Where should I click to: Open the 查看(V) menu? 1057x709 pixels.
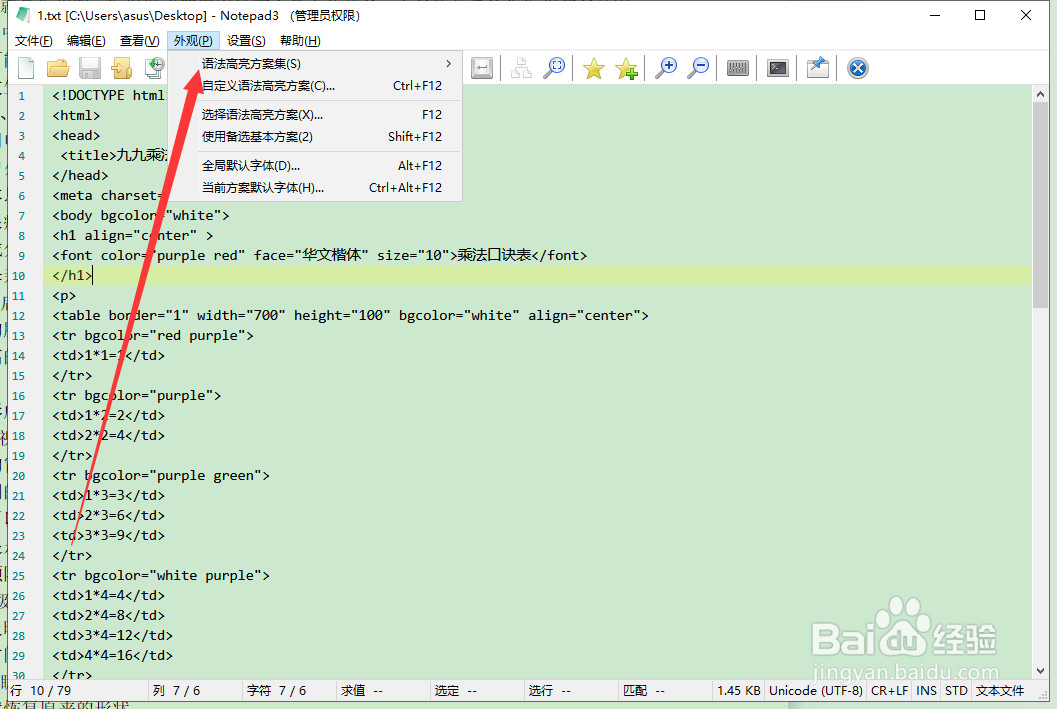coord(140,40)
